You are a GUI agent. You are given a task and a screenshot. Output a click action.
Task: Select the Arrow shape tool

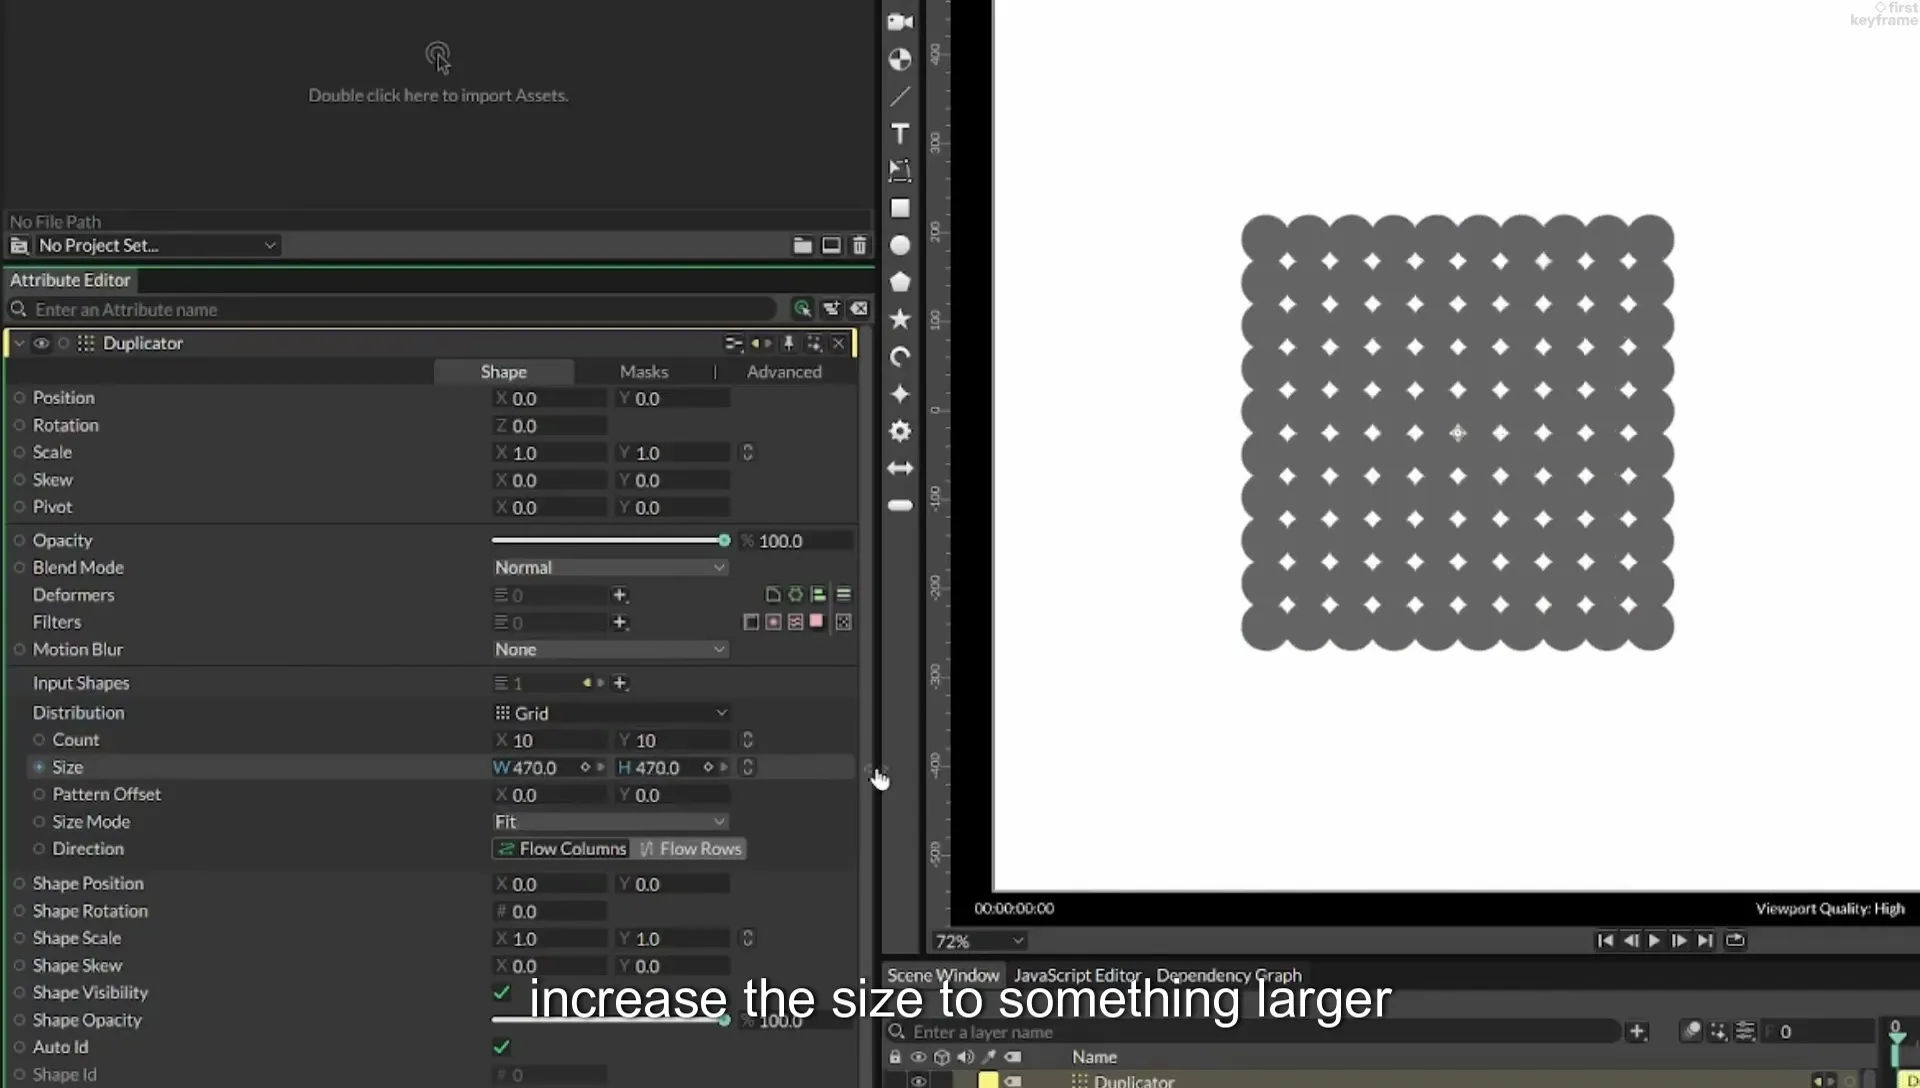tap(900, 468)
